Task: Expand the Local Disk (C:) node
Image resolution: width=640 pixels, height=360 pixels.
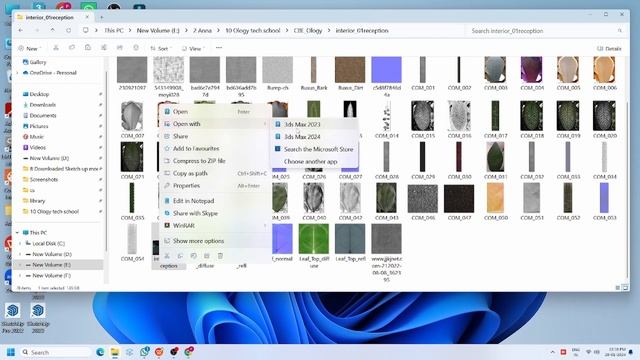Action: click(x=20, y=243)
